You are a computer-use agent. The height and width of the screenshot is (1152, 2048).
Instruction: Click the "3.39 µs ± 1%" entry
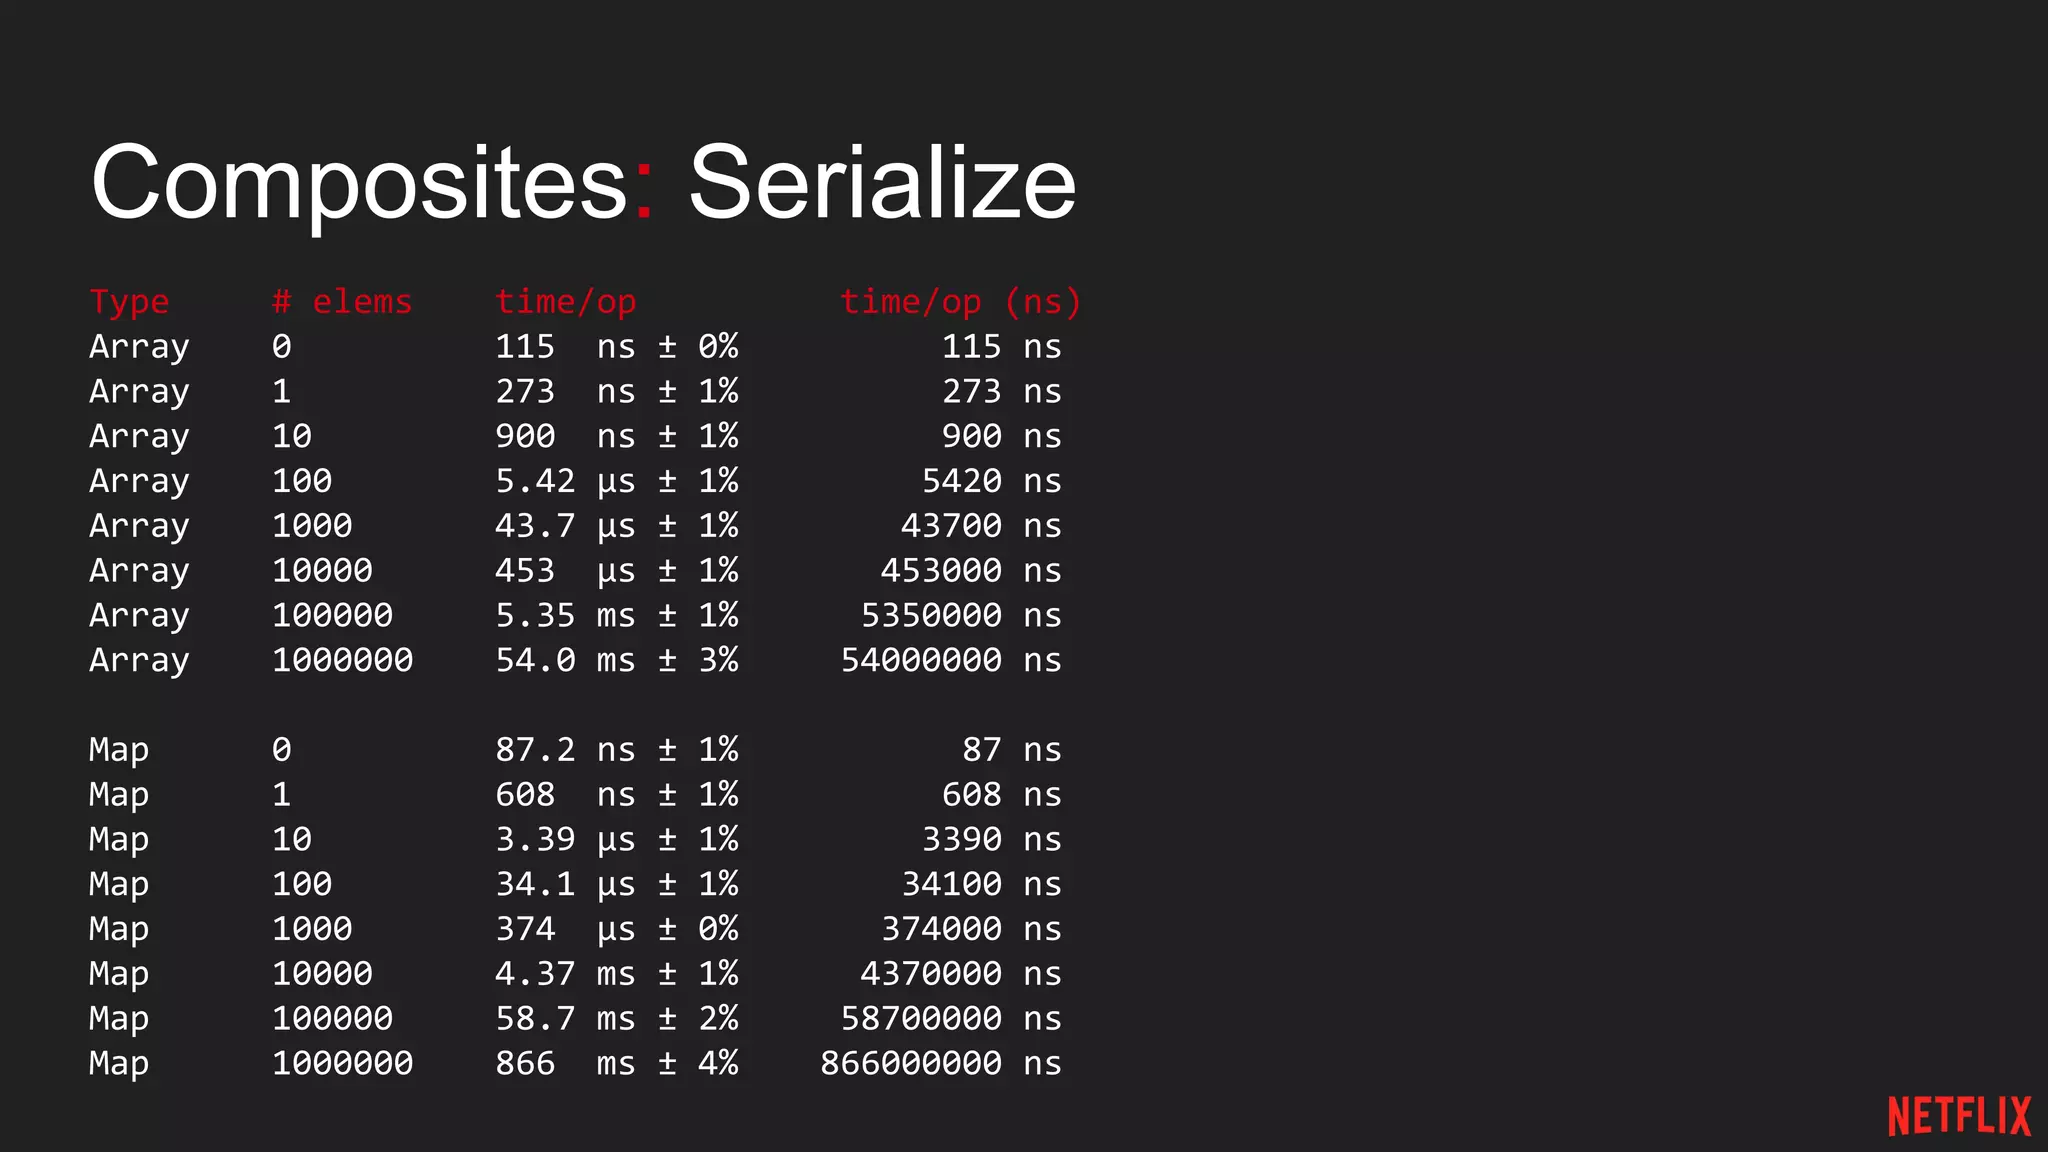[616, 839]
